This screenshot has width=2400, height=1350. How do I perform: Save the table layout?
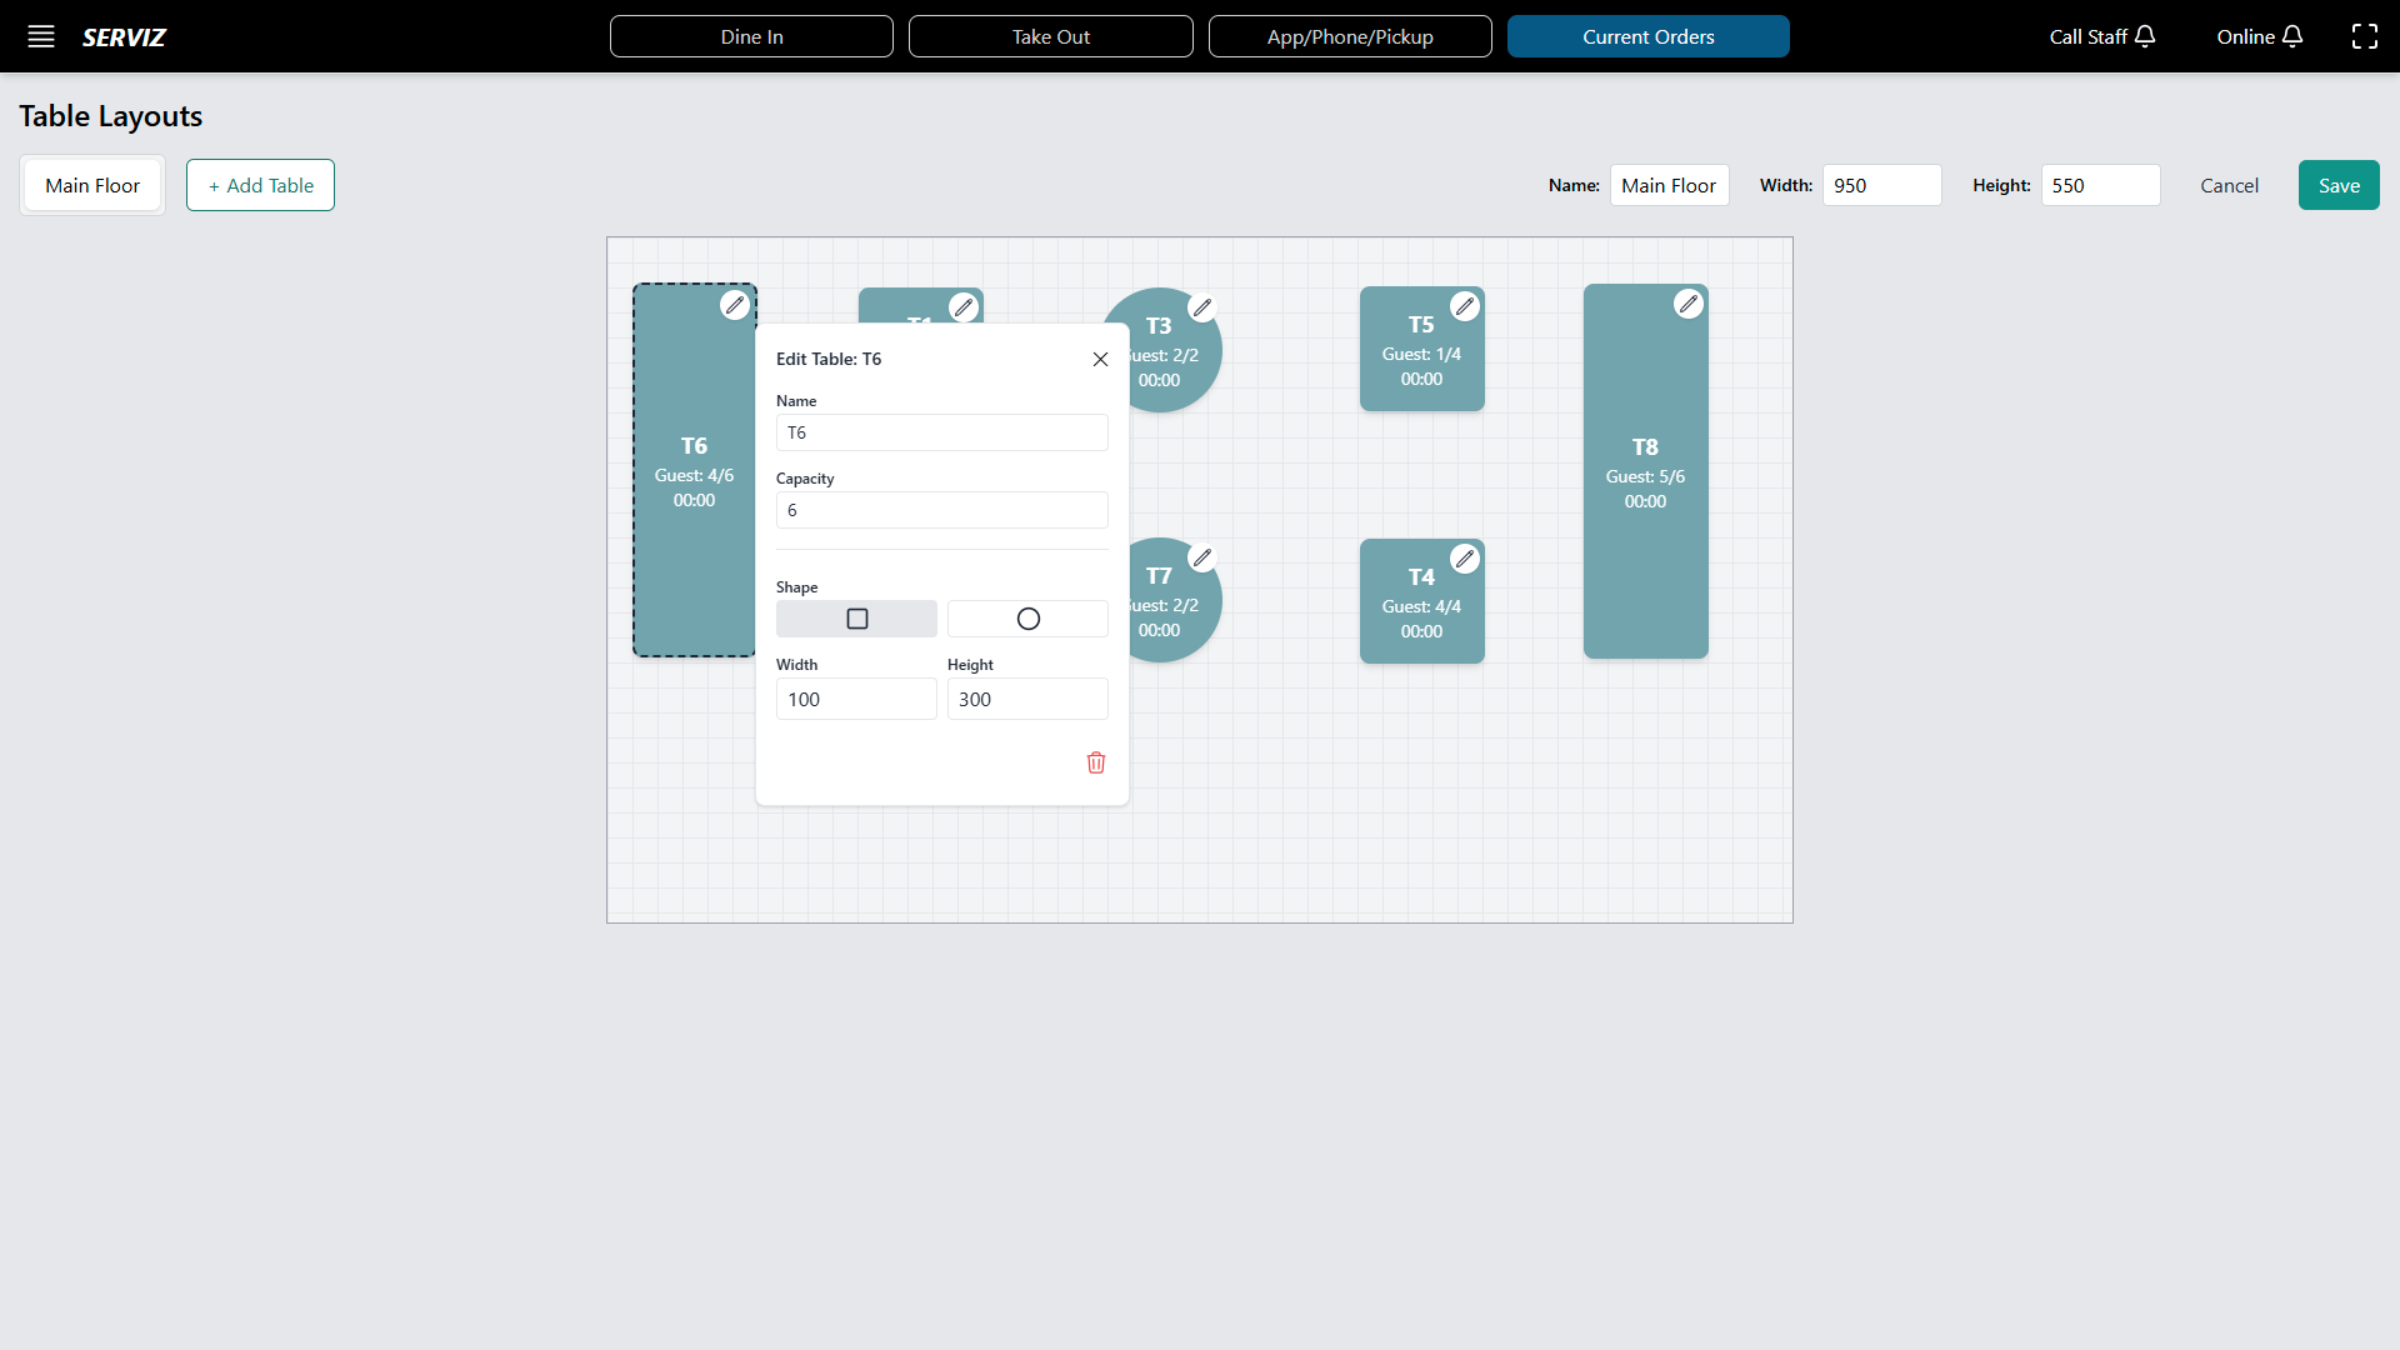[2338, 185]
